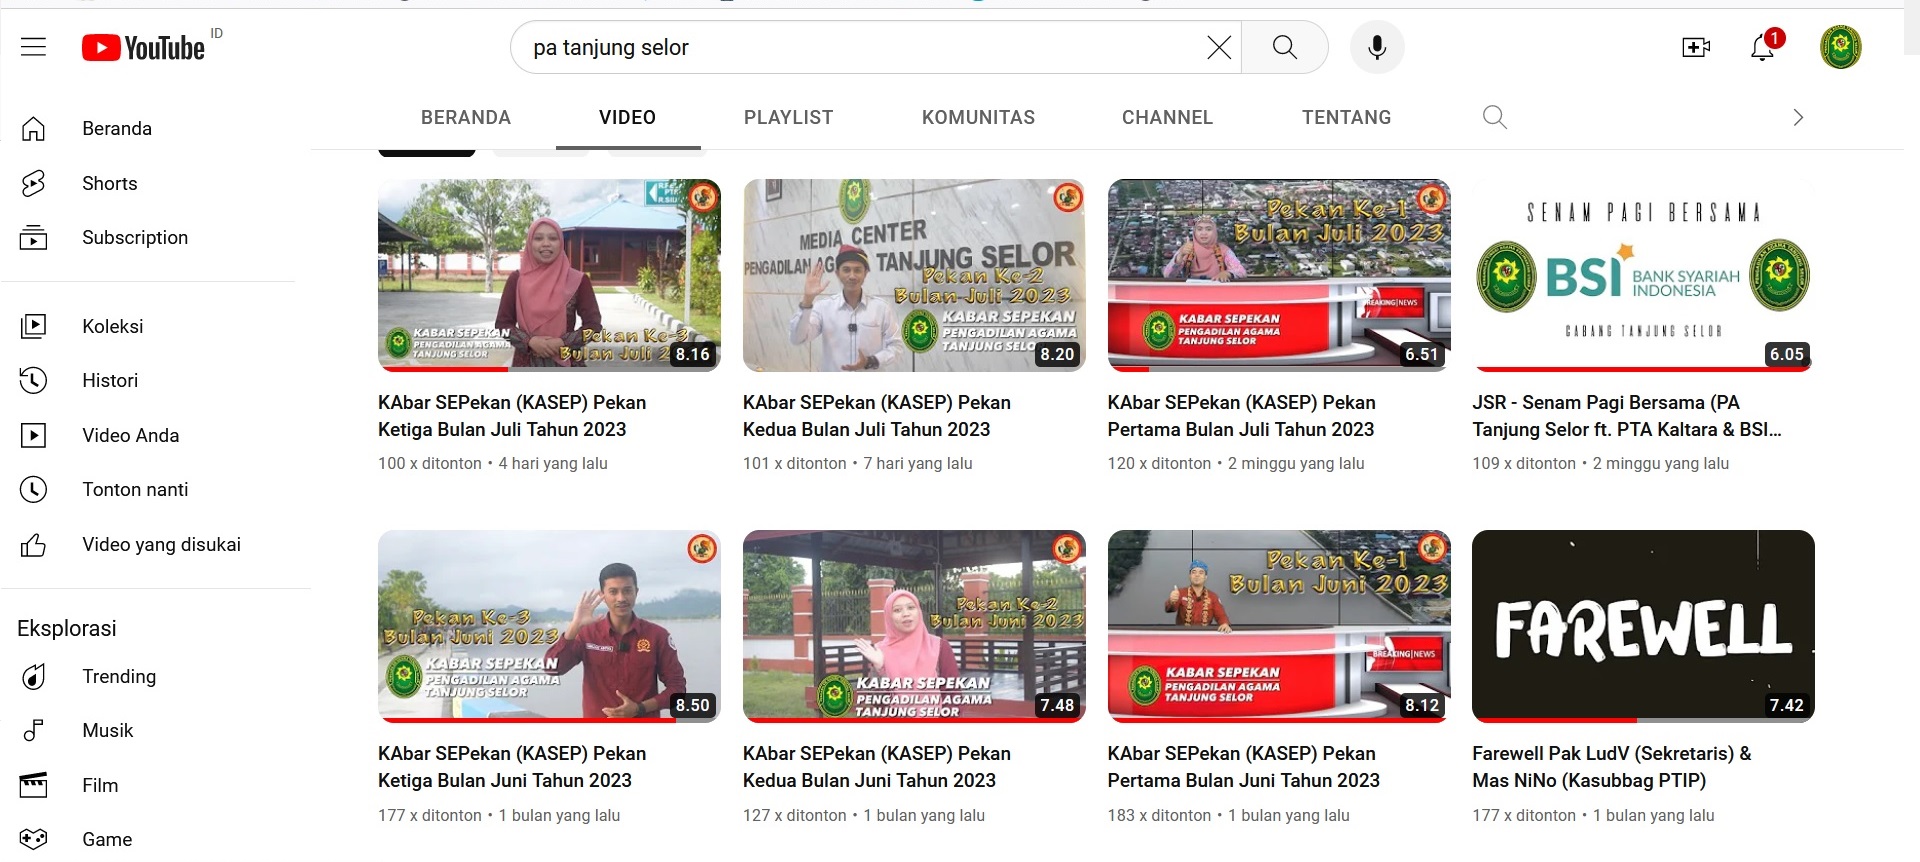Click "100 x ditonton" view count

coord(430,464)
